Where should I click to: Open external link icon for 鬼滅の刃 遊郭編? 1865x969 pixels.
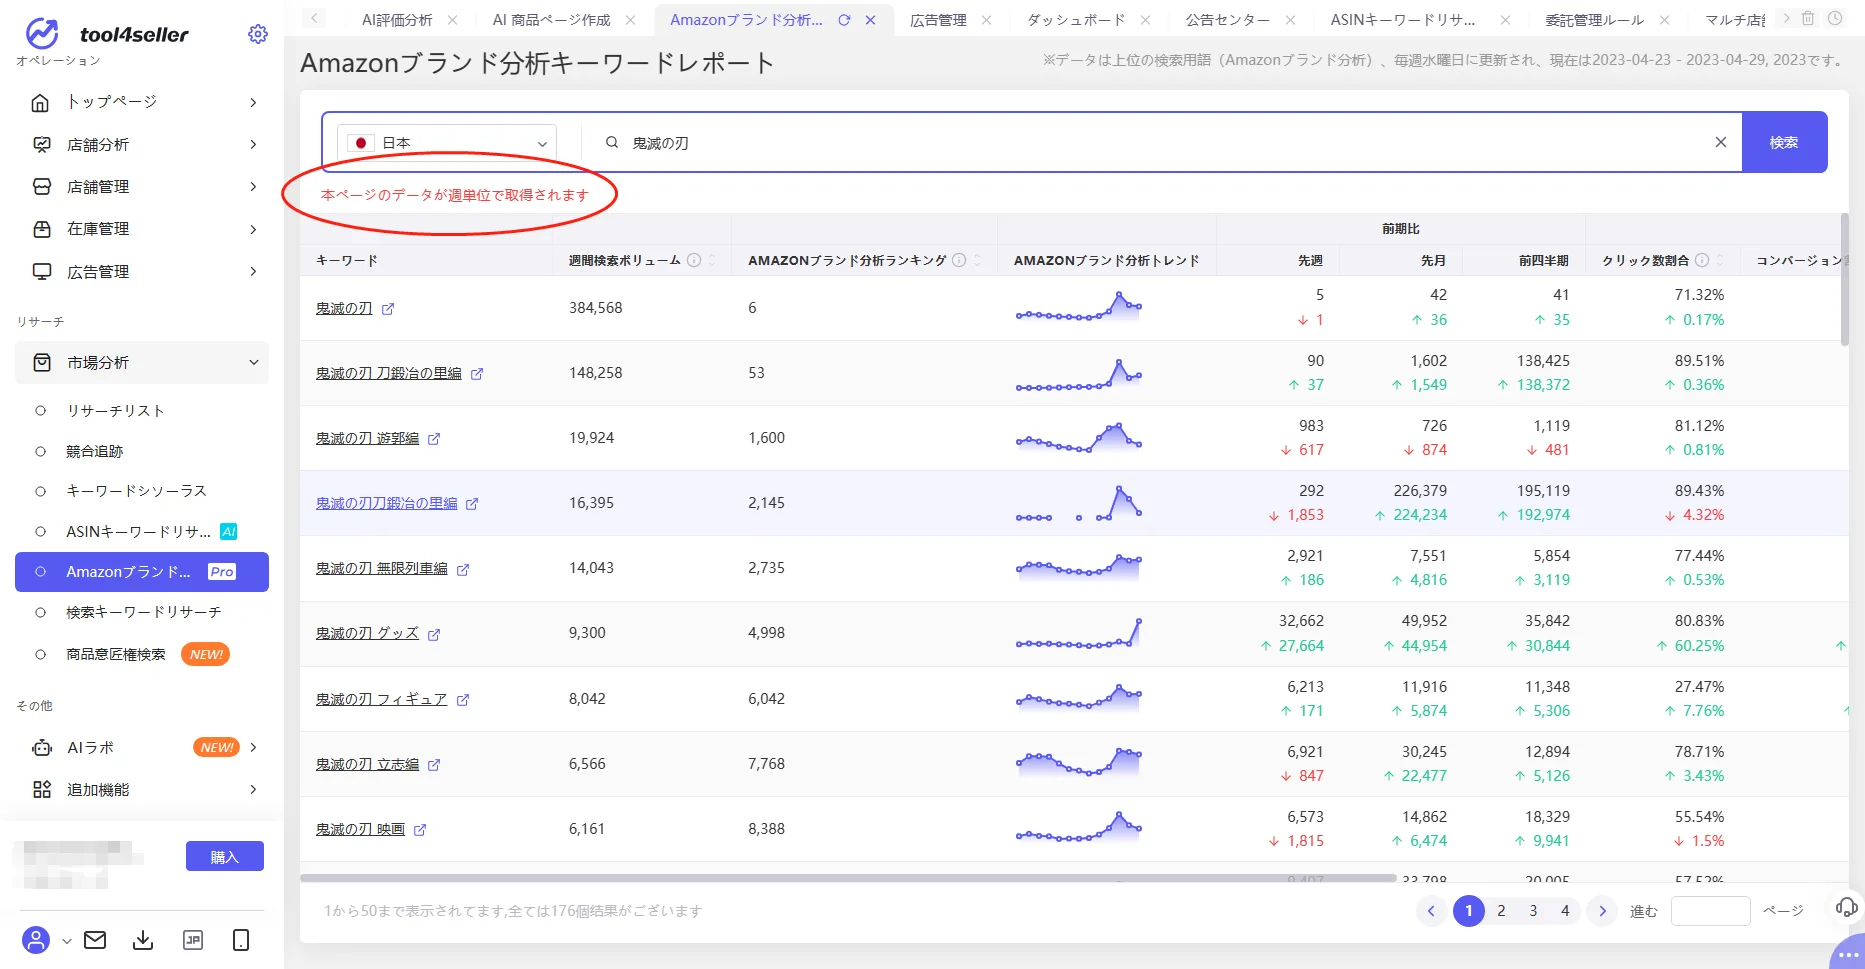tap(434, 439)
